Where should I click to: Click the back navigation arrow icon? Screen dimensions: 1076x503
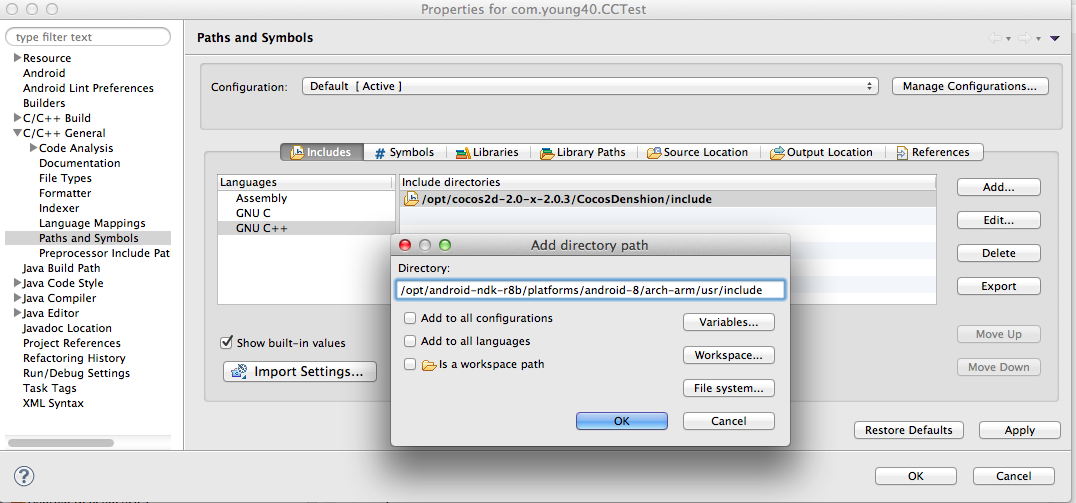point(995,38)
